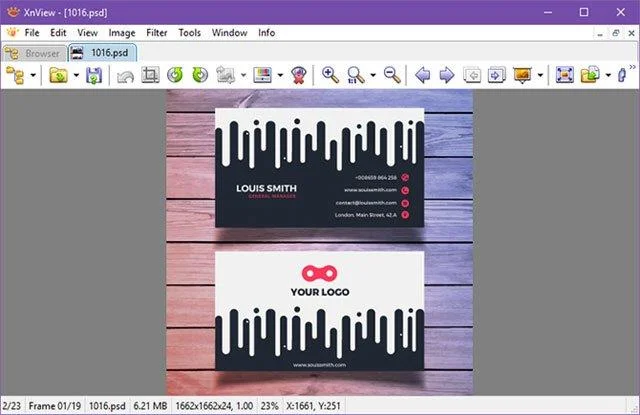This screenshot has height=415, width=640.
Task: Expand the slideshow dropdown arrow
Action: pos(540,75)
